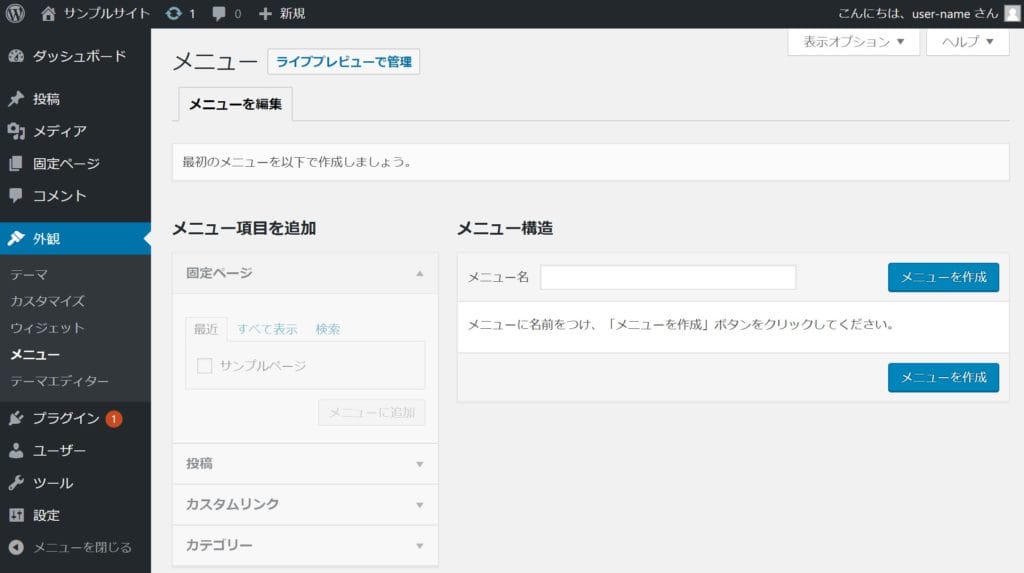Click the 設定 settings icon
The width and height of the screenshot is (1024, 573).
coord(16,515)
